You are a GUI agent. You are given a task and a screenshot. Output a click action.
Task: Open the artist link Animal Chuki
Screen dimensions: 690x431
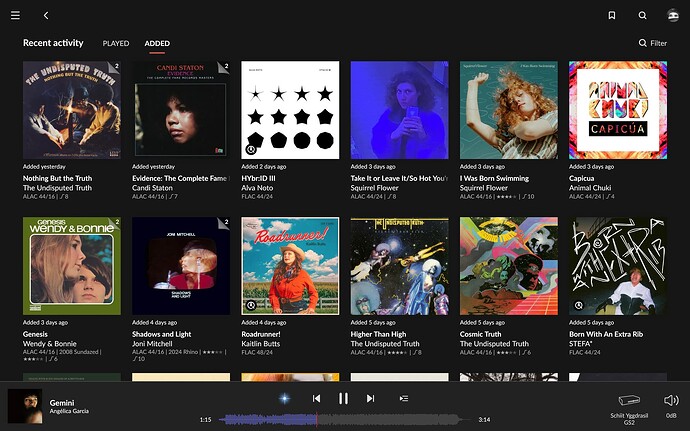click(x=590, y=188)
